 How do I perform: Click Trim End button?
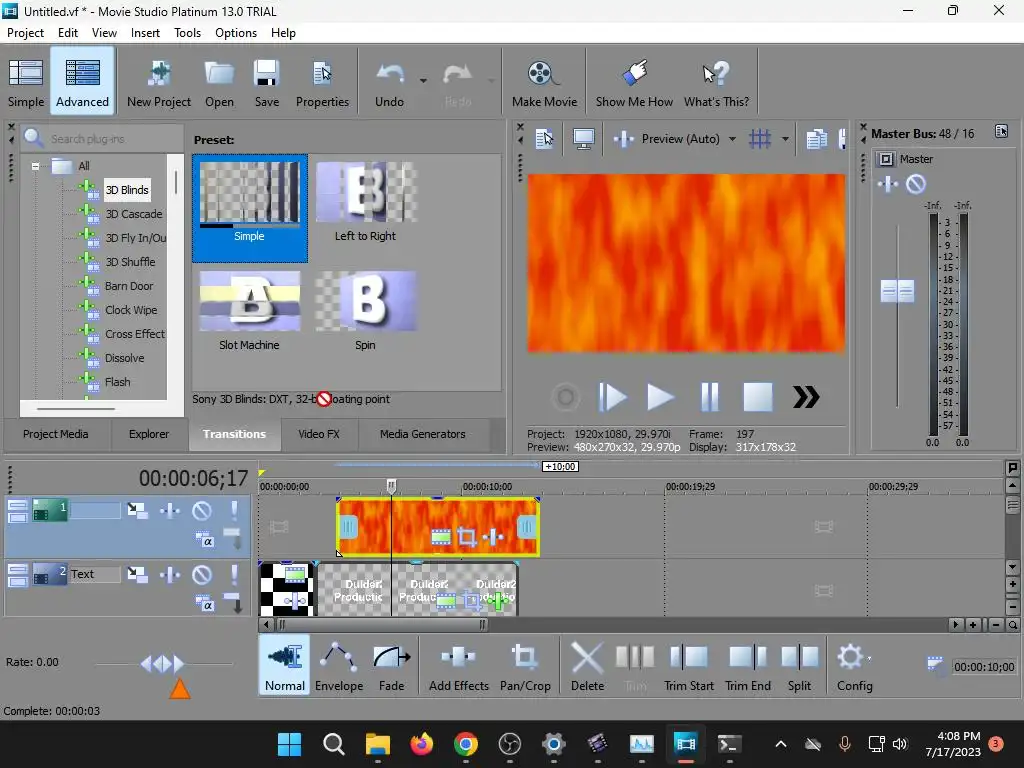pos(748,667)
